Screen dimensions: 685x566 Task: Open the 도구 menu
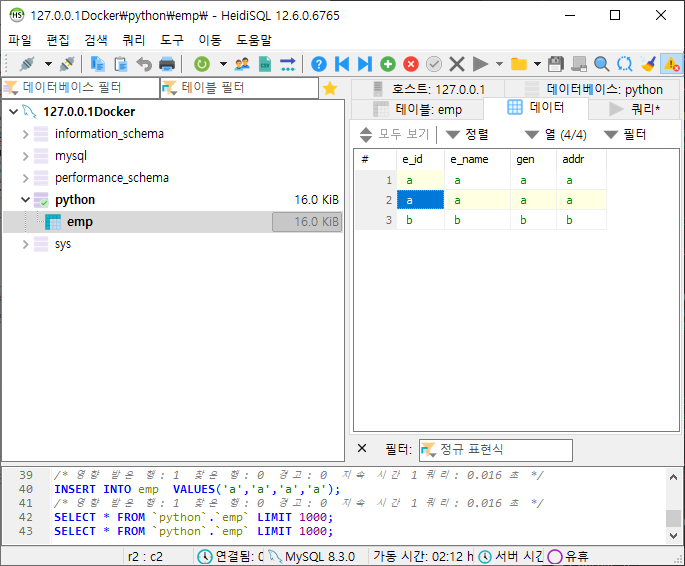click(x=172, y=40)
